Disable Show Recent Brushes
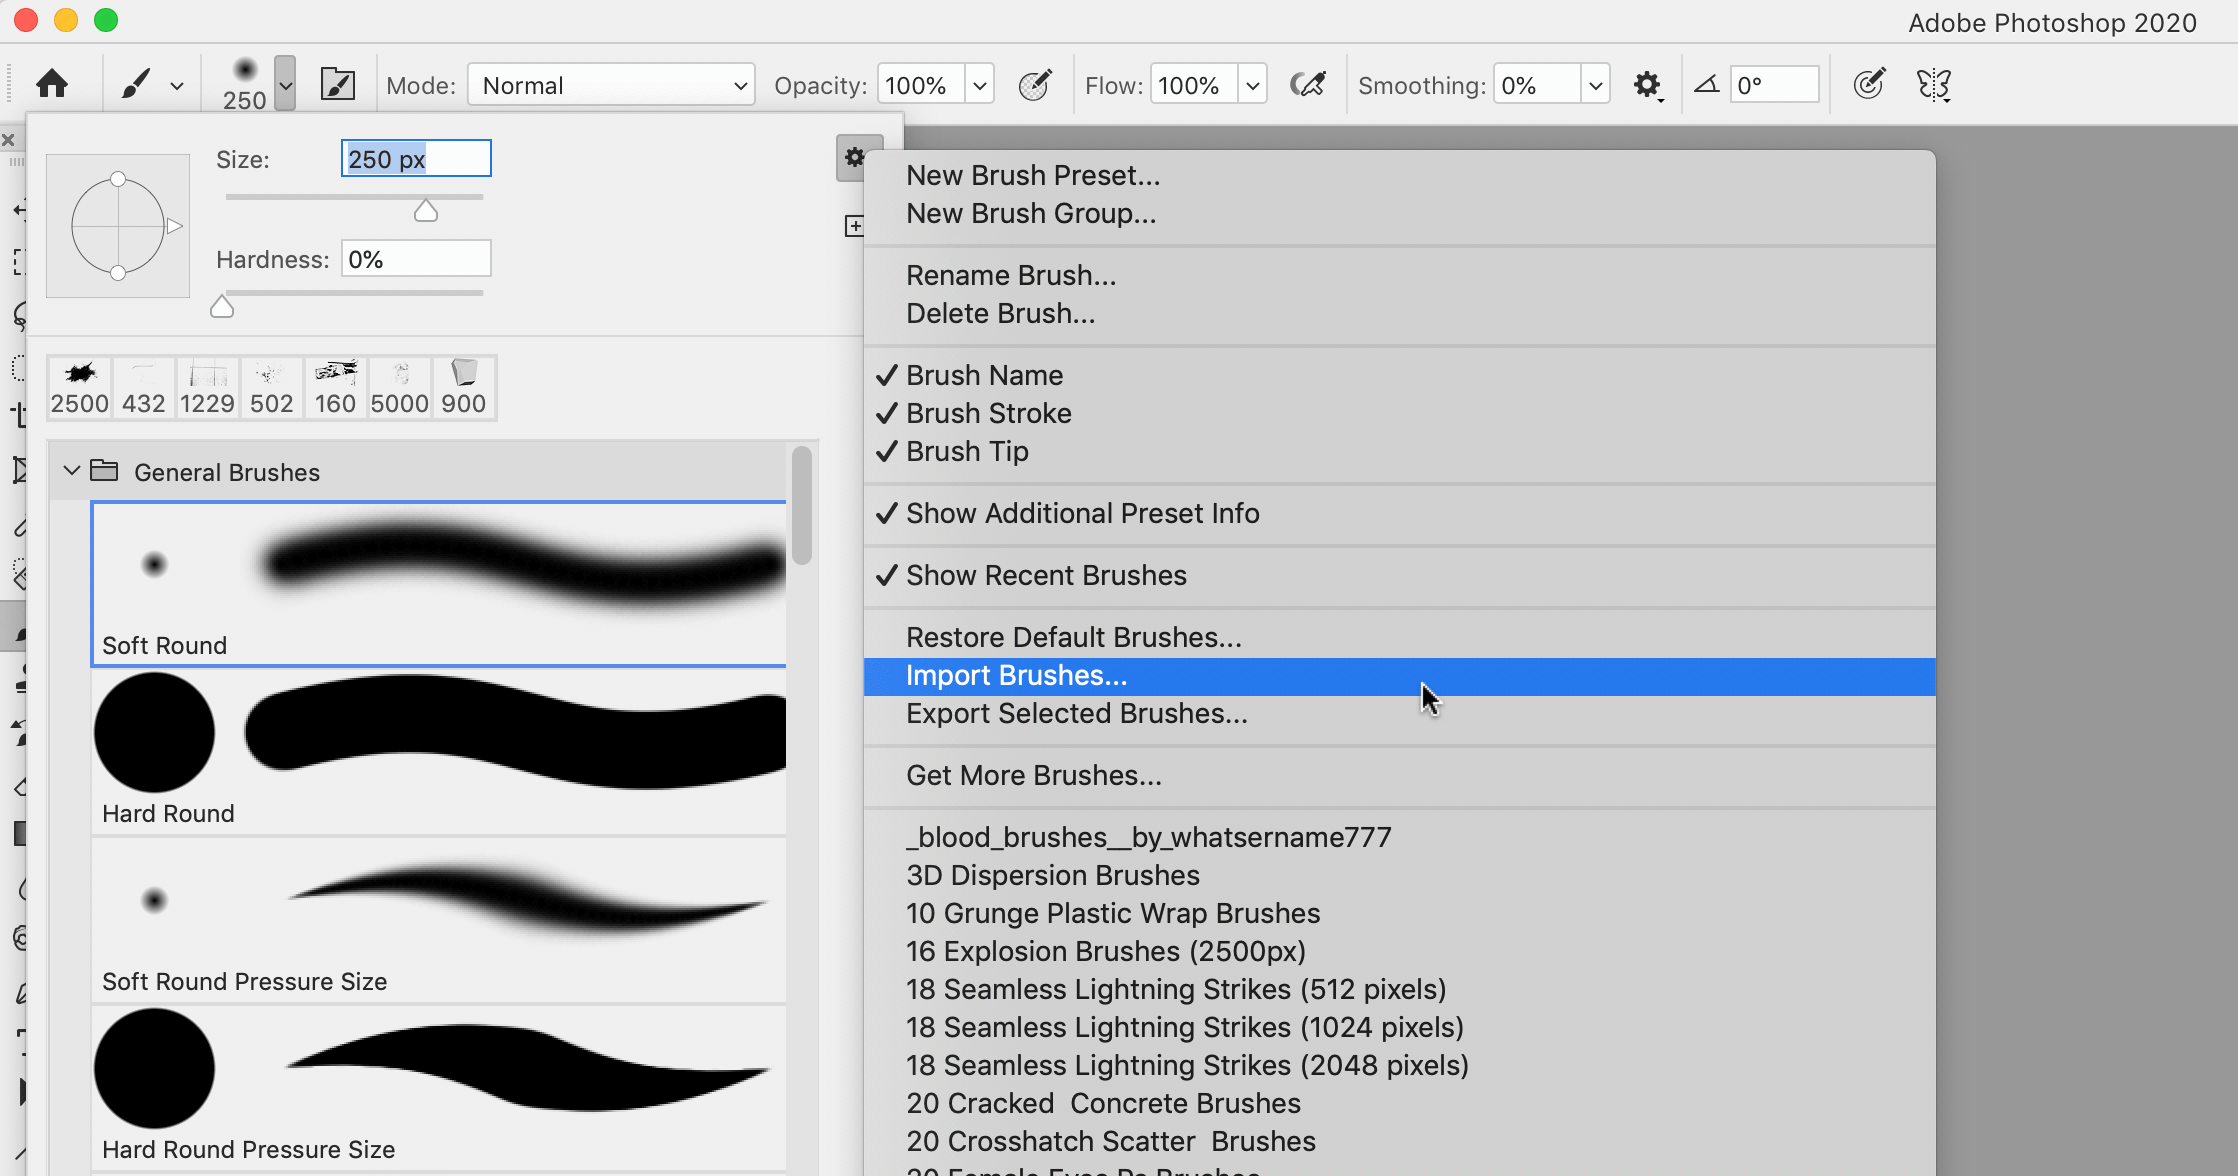The image size is (2238, 1176). click(1045, 575)
